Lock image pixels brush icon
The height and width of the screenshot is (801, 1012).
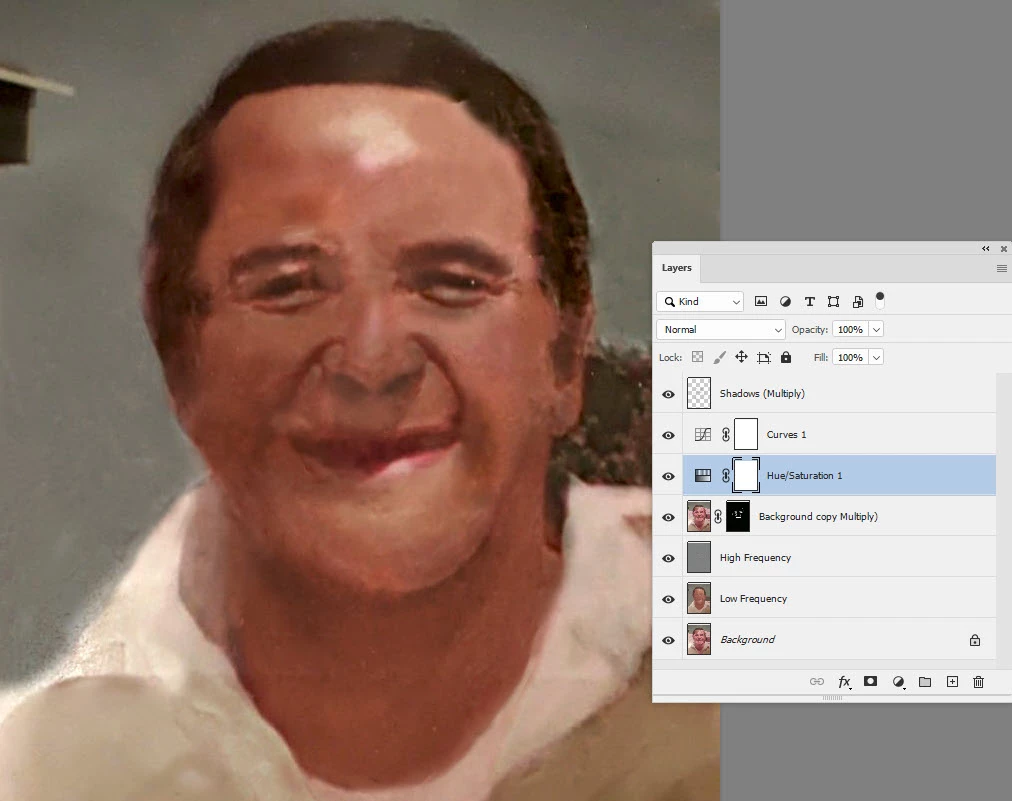(x=720, y=357)
